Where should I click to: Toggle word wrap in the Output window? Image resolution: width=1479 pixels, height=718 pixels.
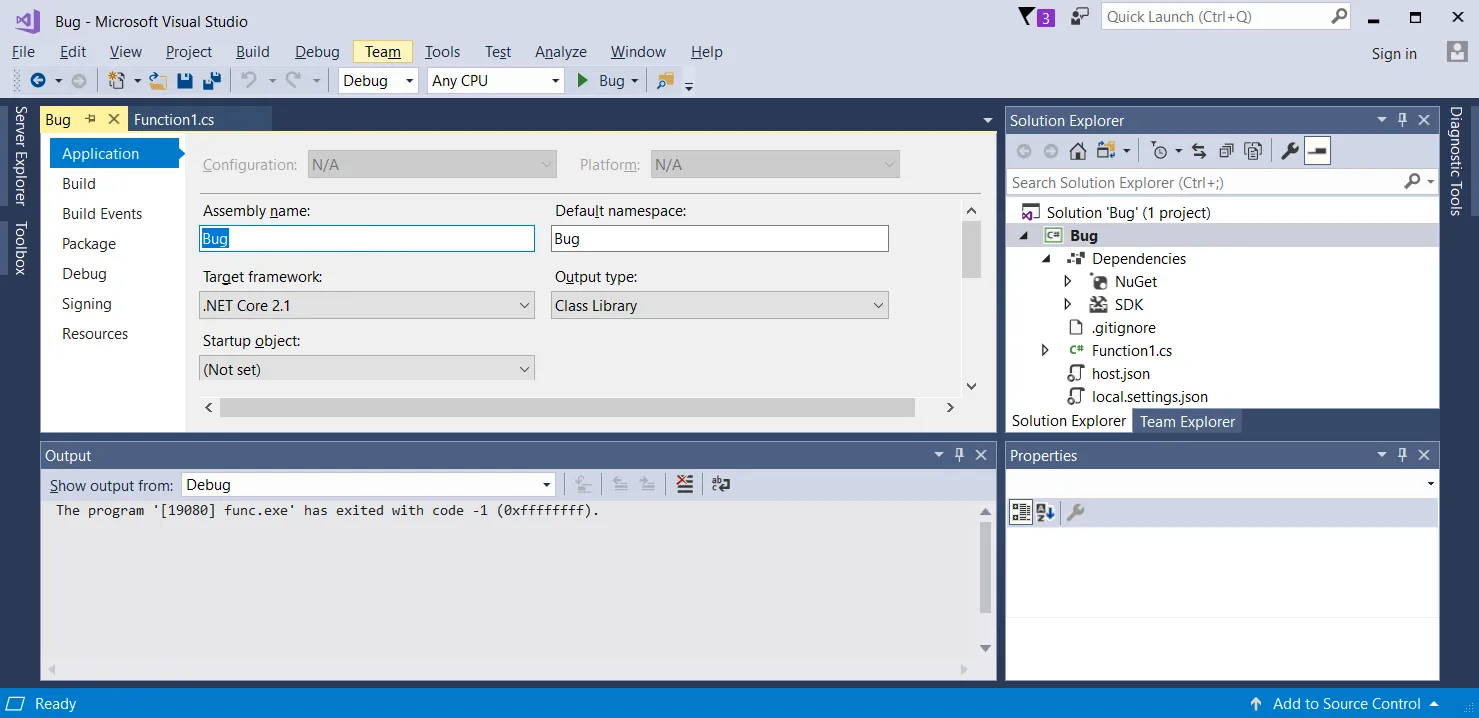pyautogui.click(x=721, y=484)
